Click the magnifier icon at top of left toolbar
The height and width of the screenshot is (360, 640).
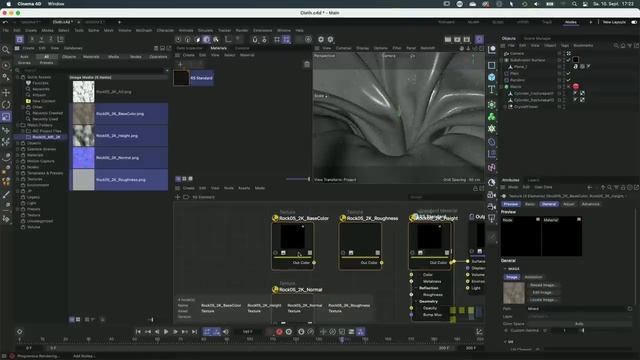6,50
